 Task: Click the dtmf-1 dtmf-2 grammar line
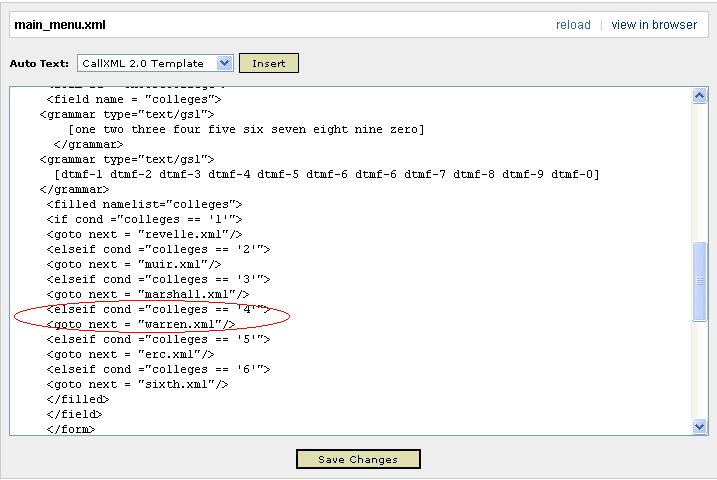327,174
